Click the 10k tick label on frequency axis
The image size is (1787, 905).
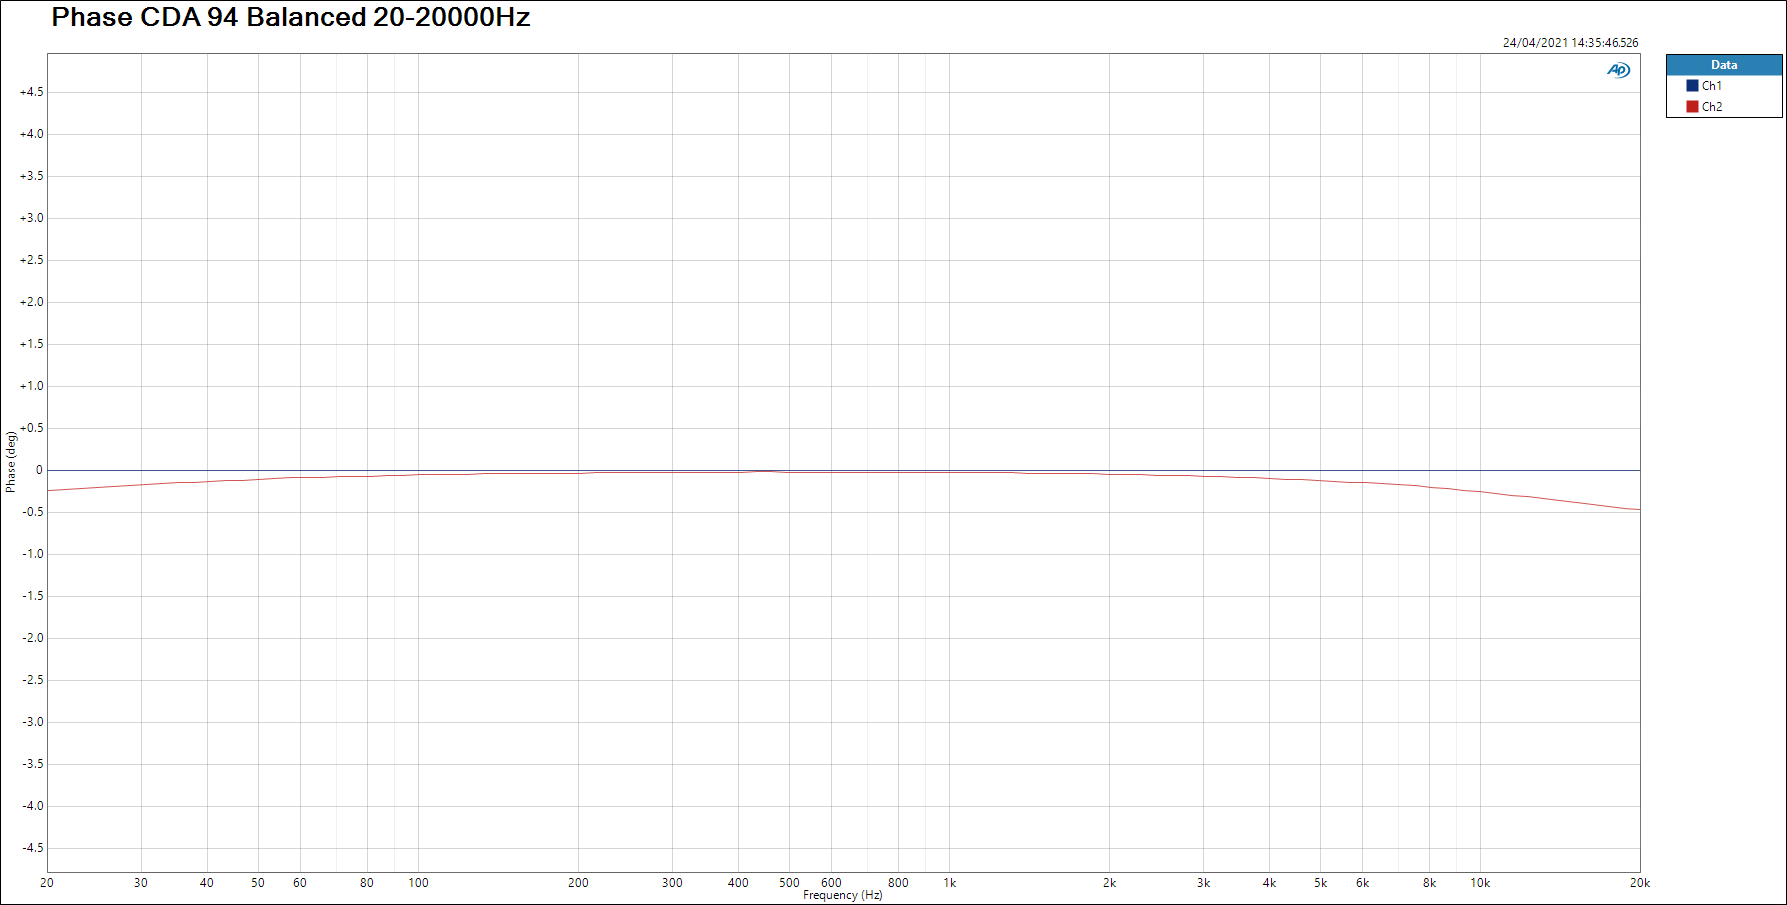coord(1480,883)
